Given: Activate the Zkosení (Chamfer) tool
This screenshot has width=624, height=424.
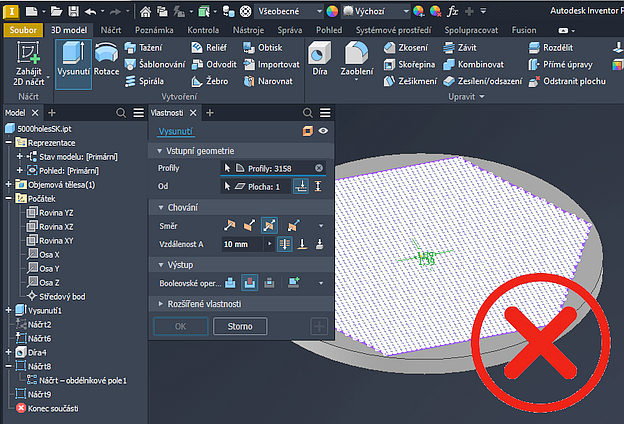Looking at the screenshot, I should coord(407,47).
